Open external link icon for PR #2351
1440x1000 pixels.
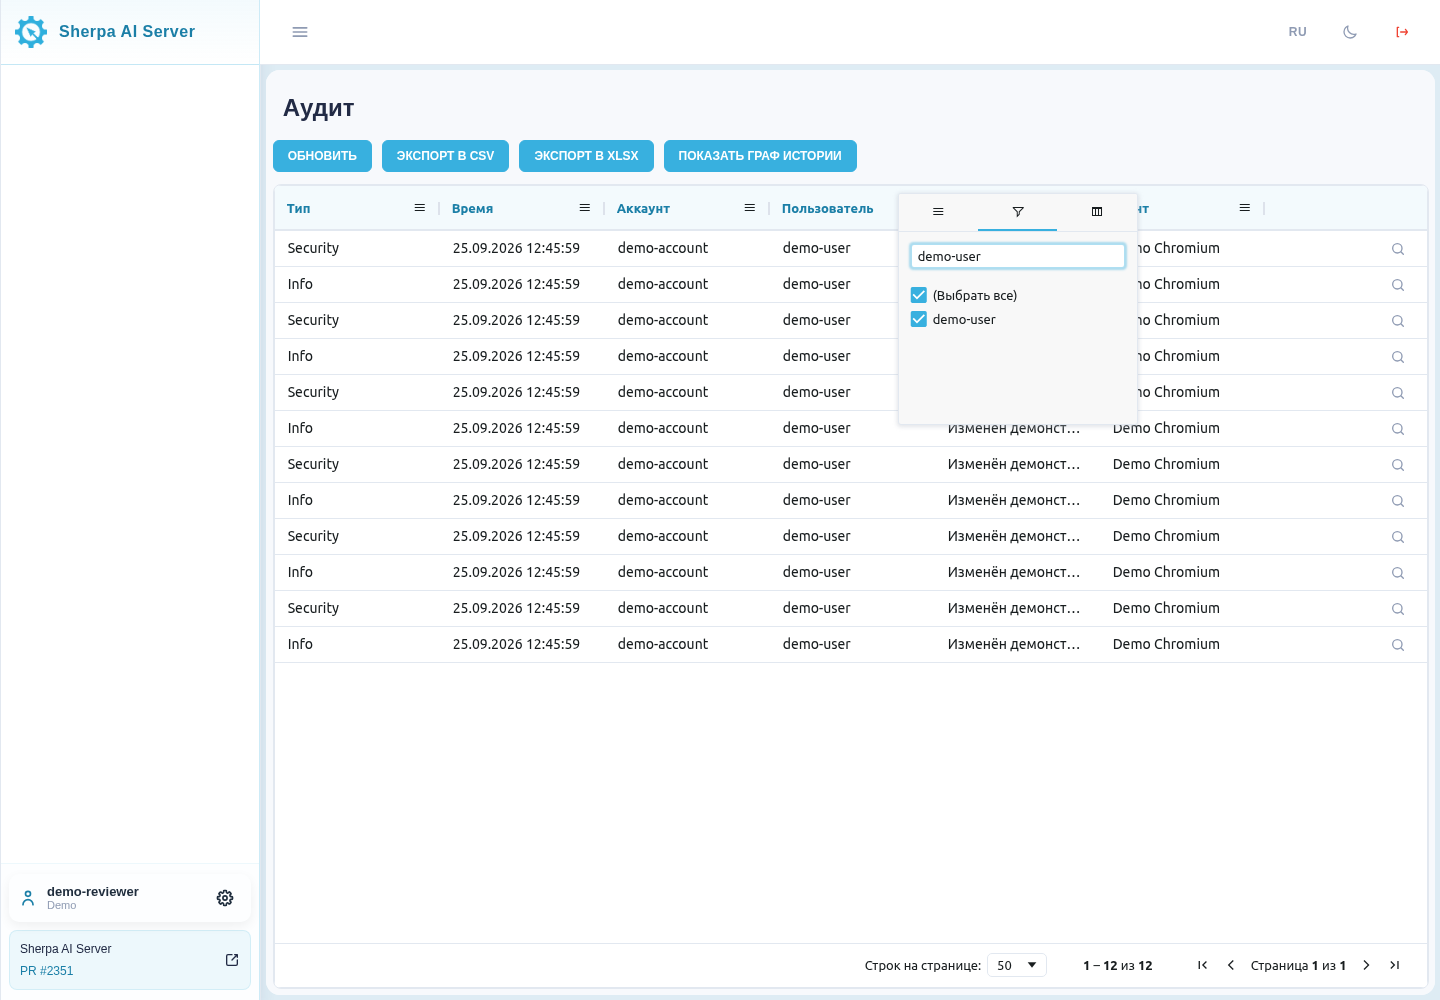coord(232,960)
